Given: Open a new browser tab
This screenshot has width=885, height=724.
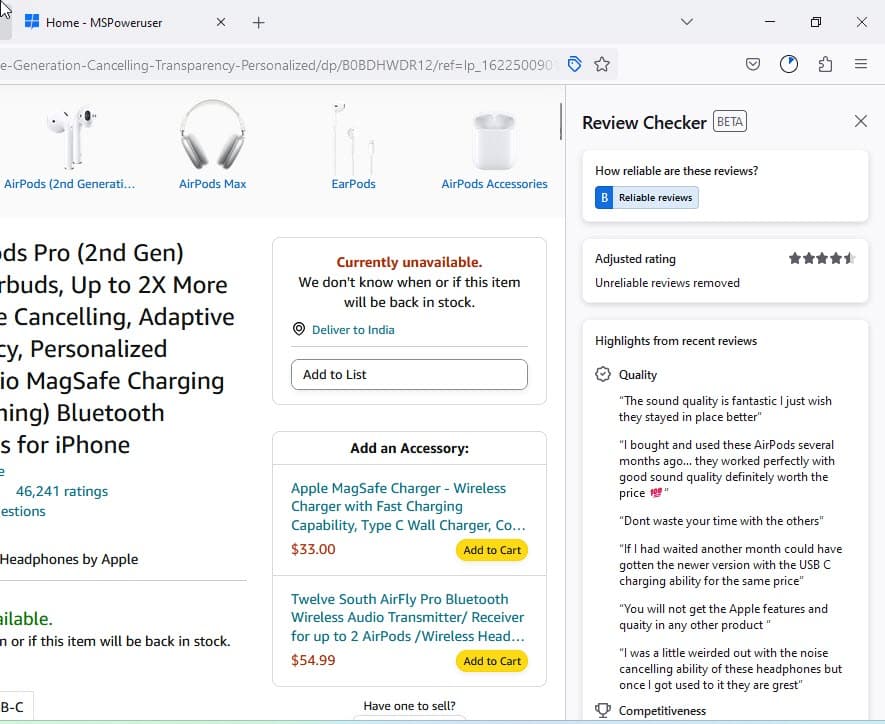Looking at the screenshot, I should [259, 22].
